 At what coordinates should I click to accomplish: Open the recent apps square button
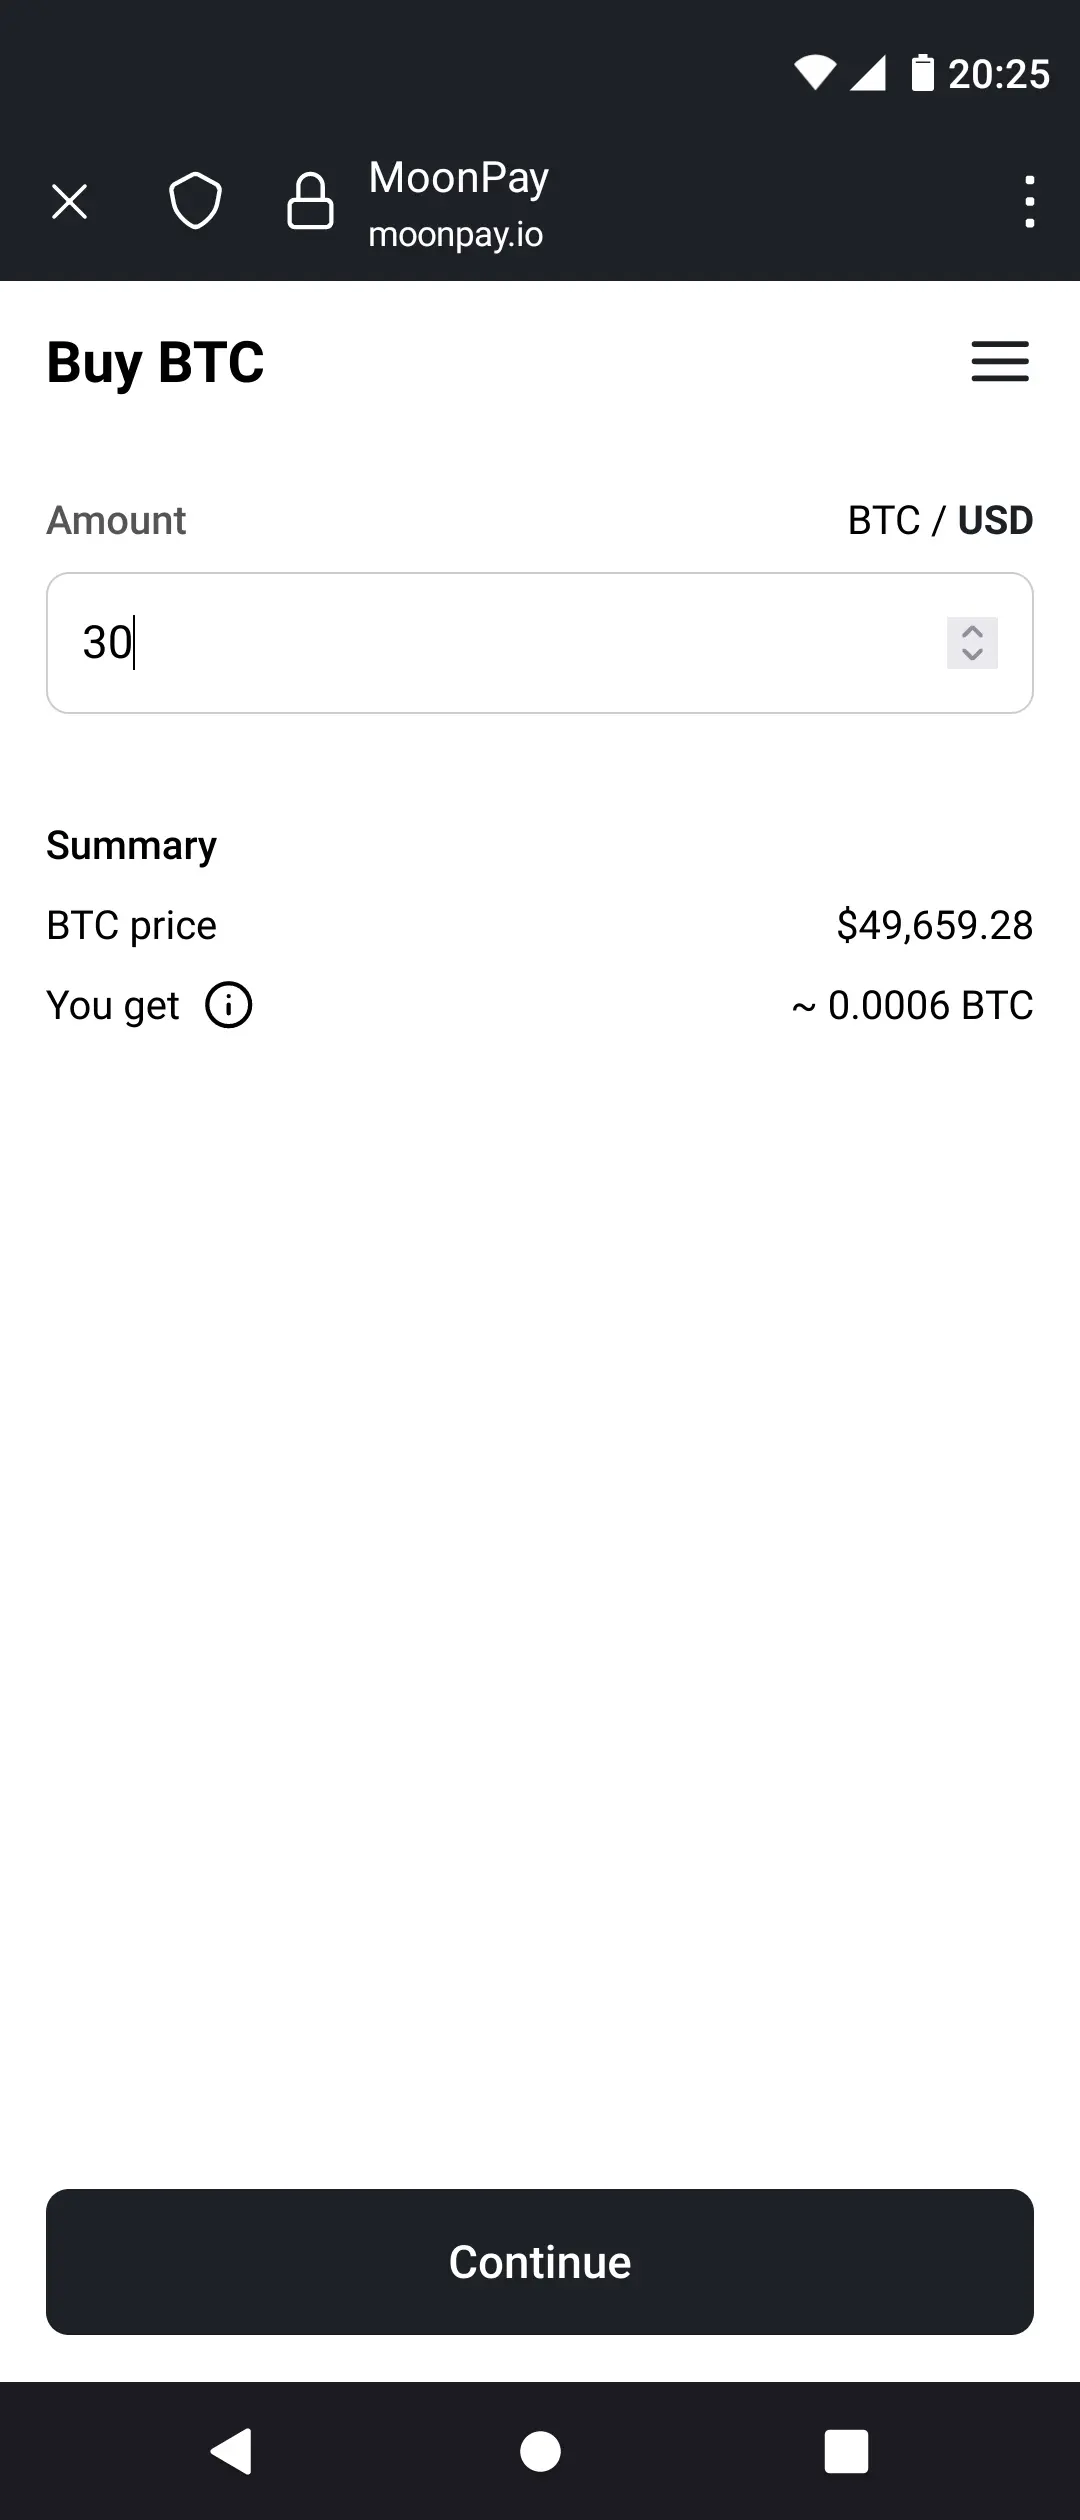846,2451
